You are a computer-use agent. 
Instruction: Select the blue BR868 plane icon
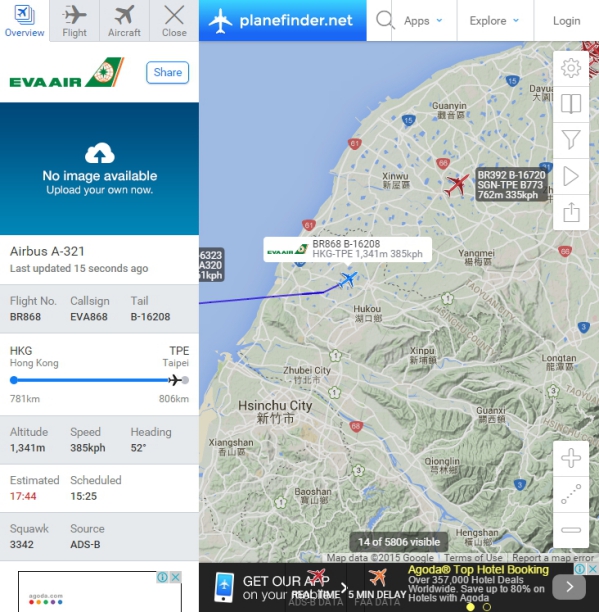point(347,279)
